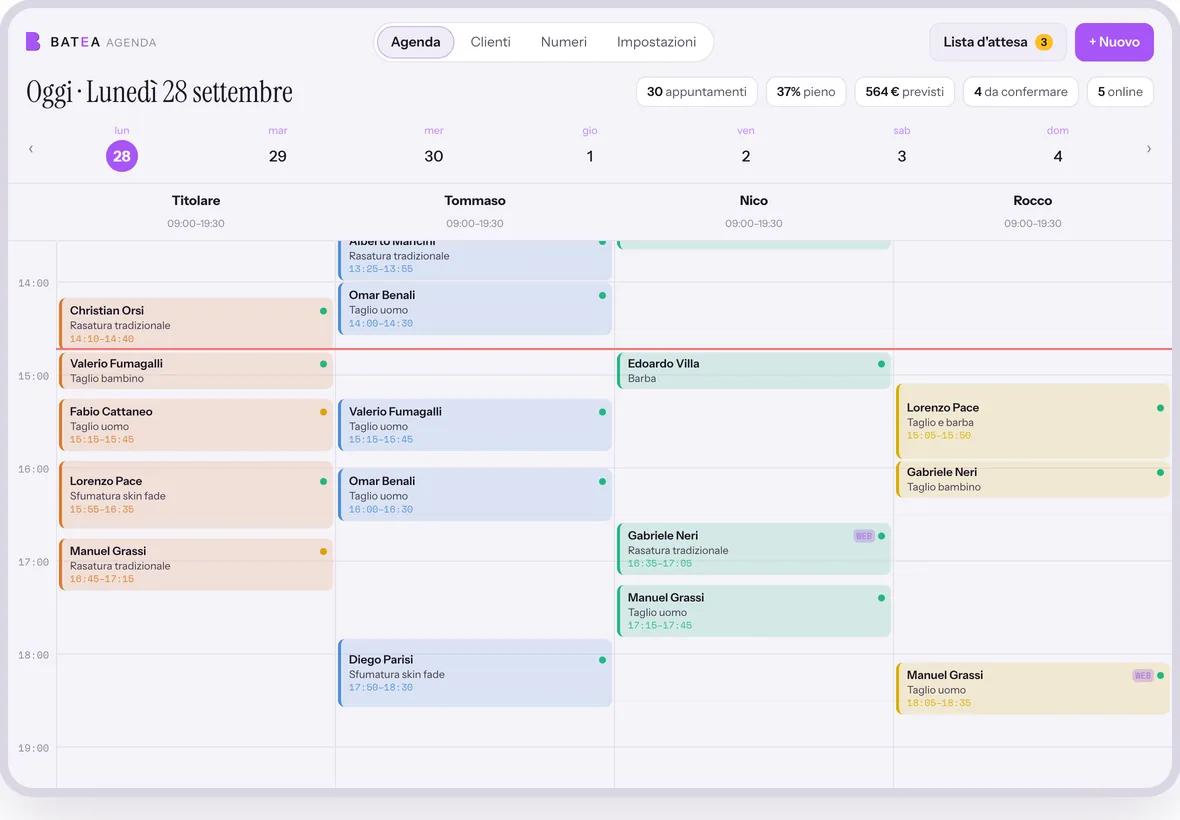The width and height of the screenshot is (1180, 820).
Task: Select Sunday 4 in week strip
Action: pos(1057,156)
